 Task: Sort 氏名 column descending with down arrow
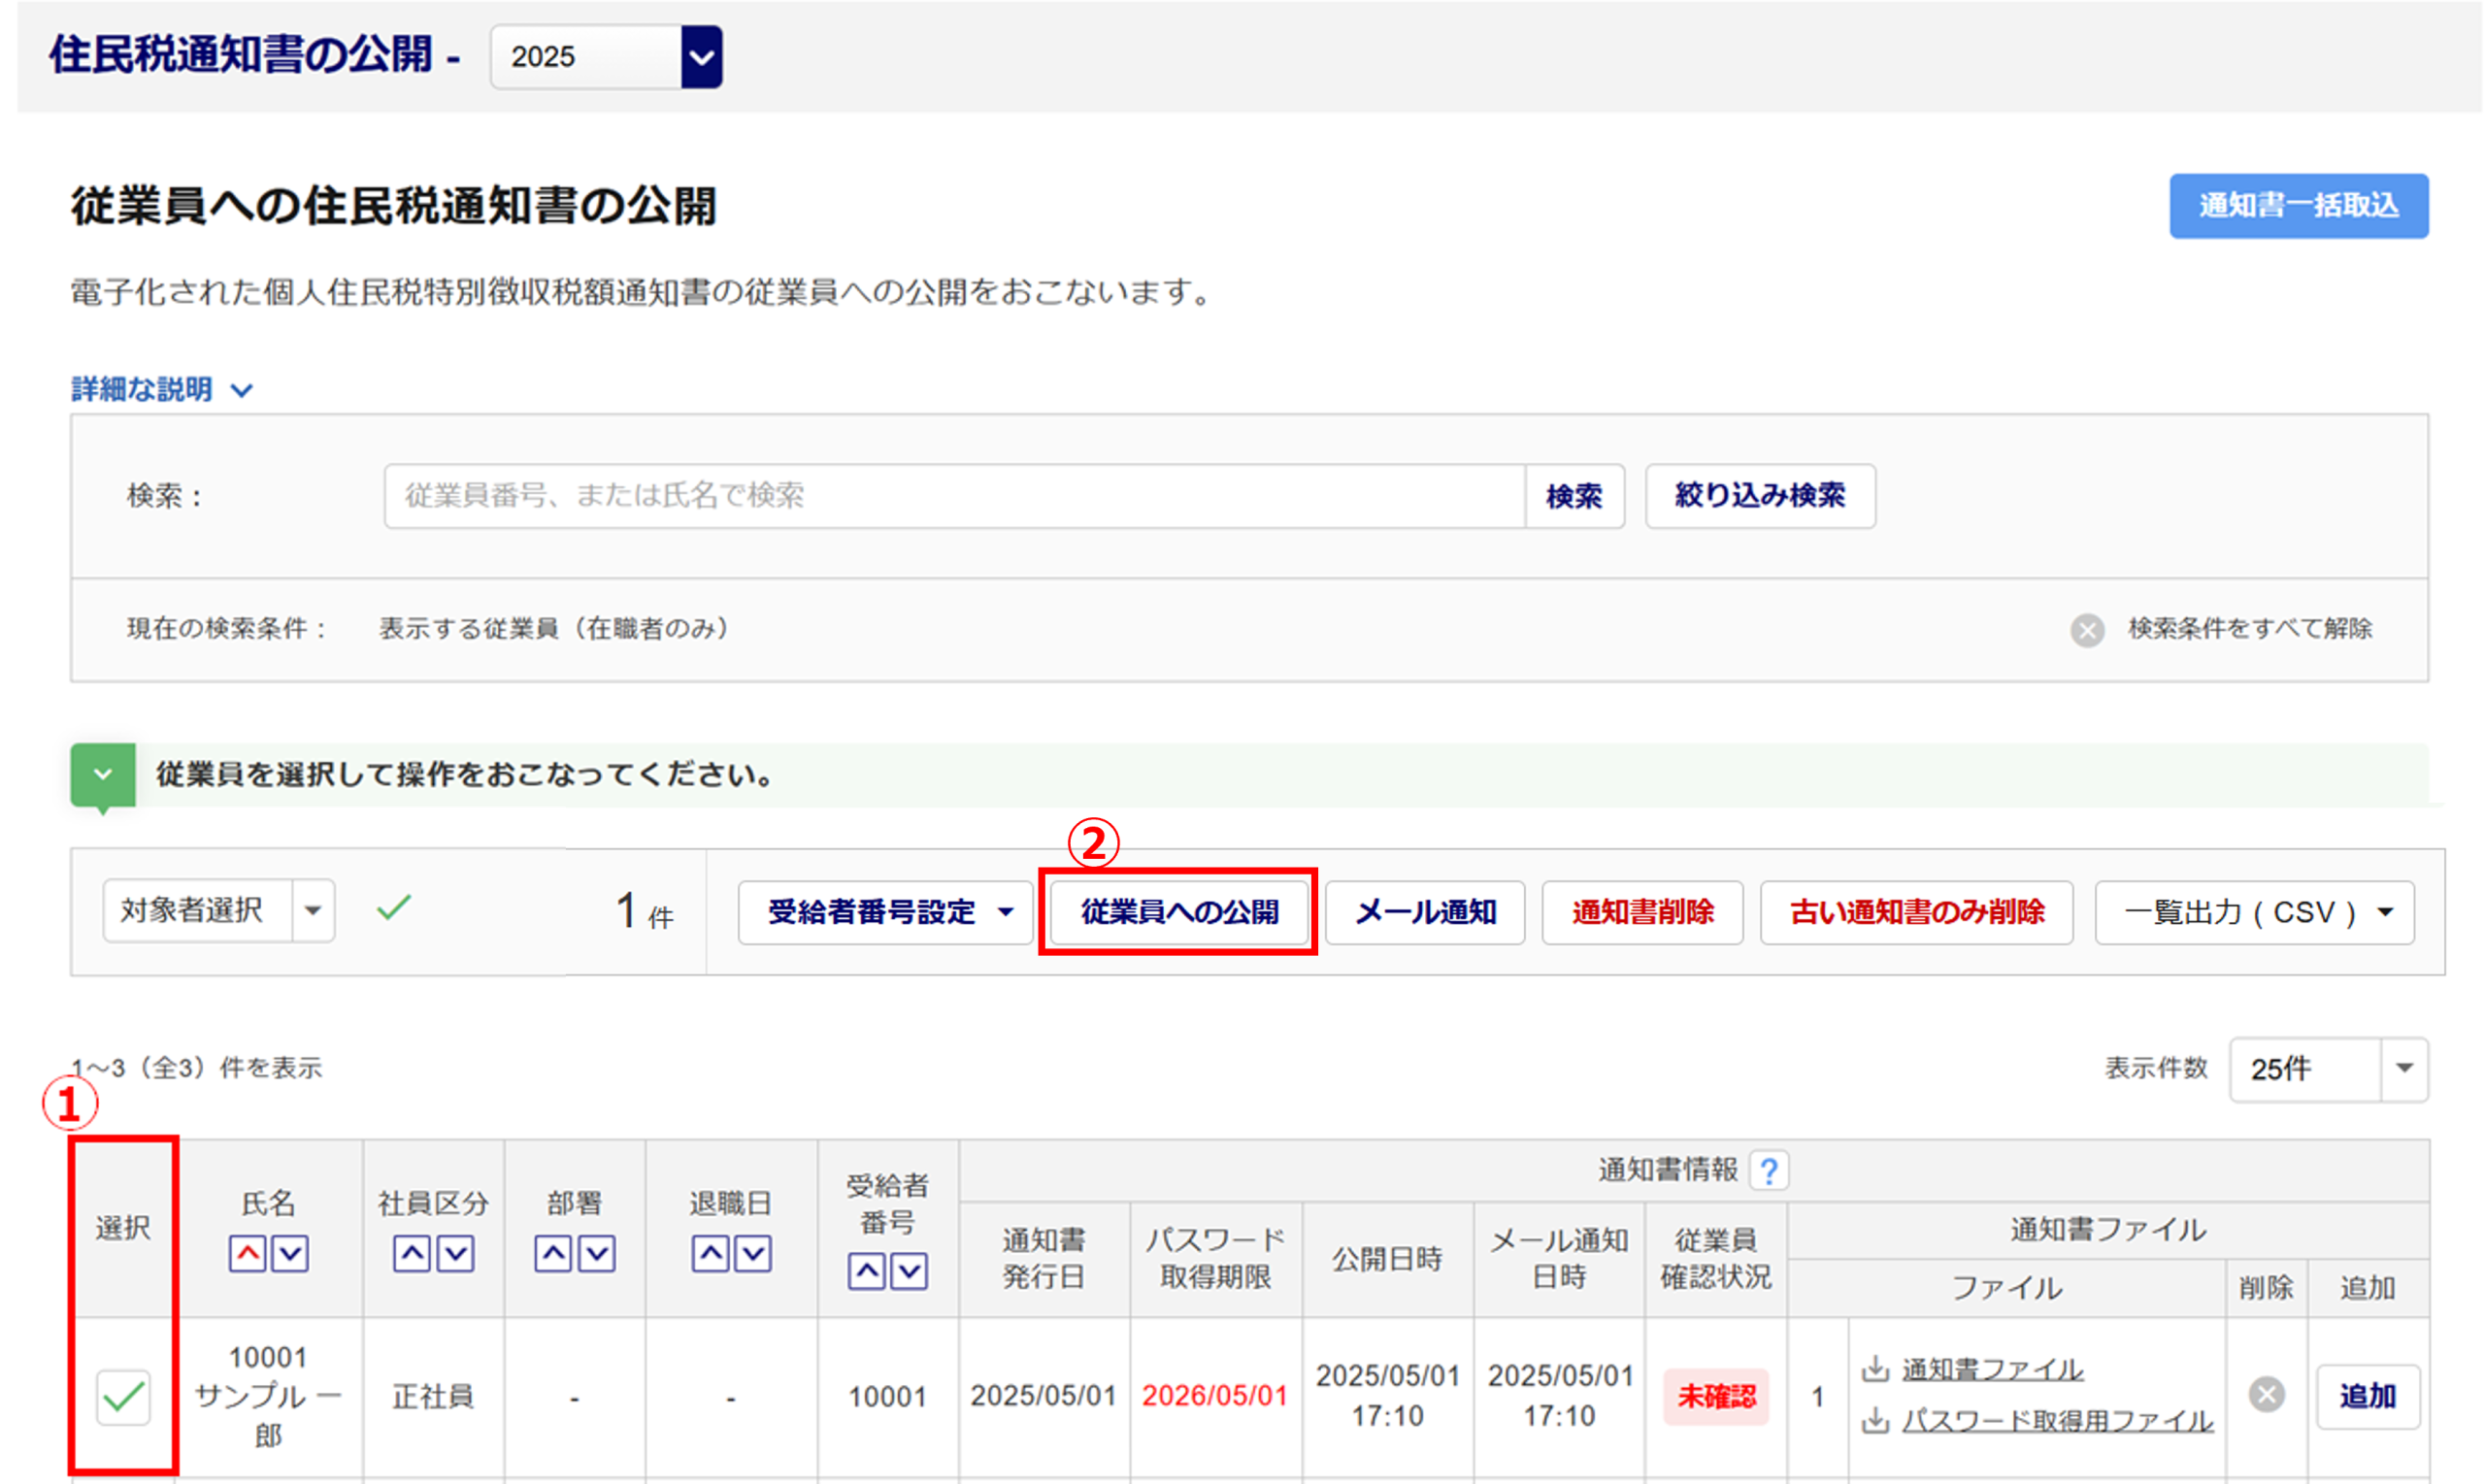(290, 1253)
